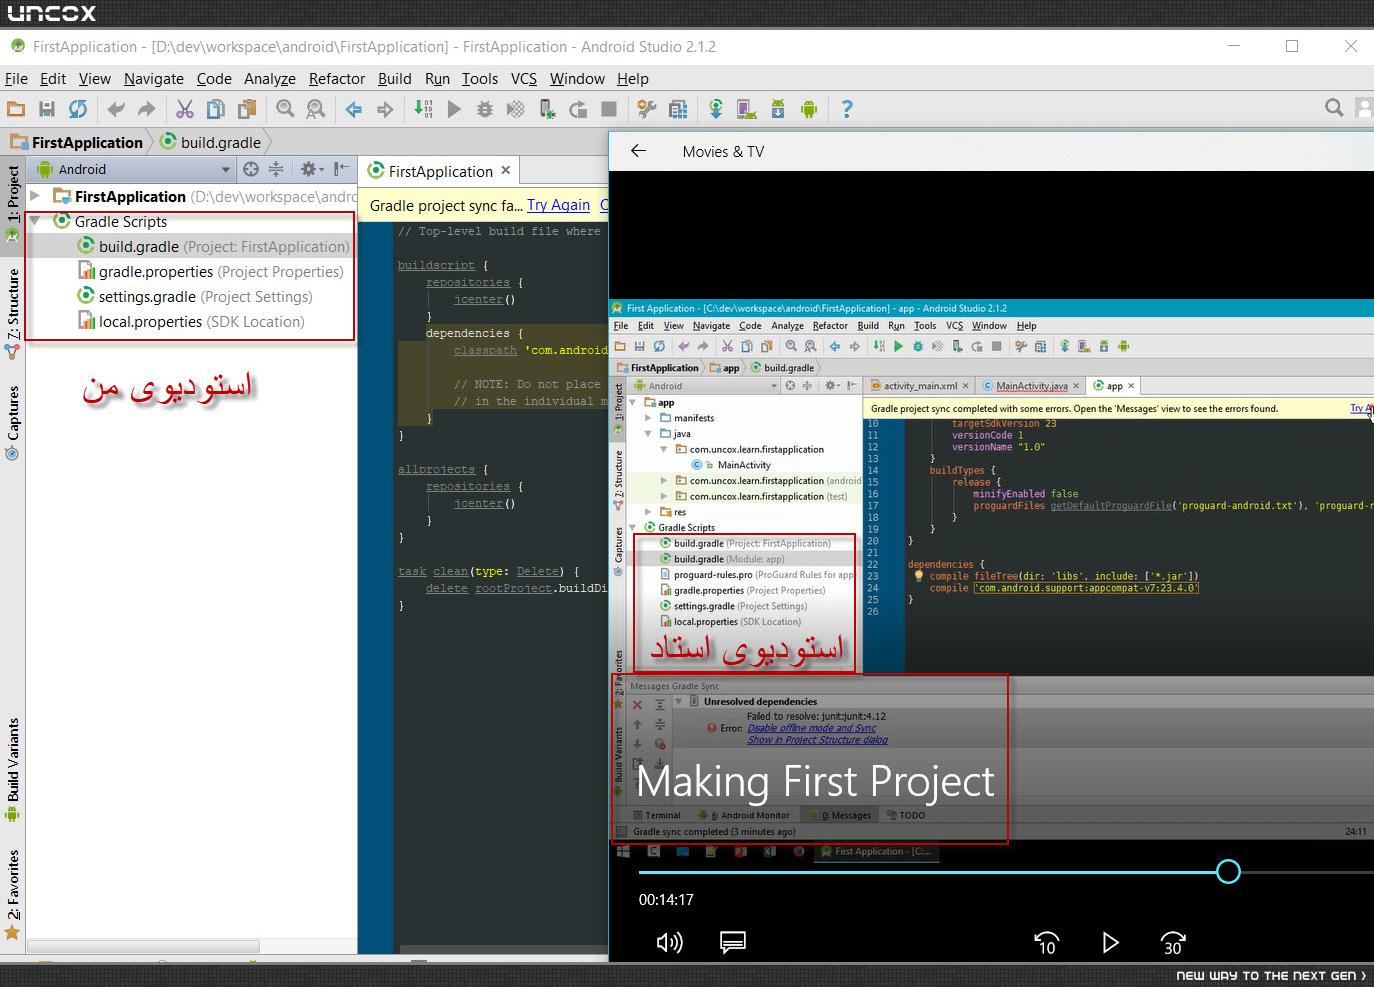The image size is (1374, 987).
Task: Open the VCS menu
Action: [x=524, y=78]
